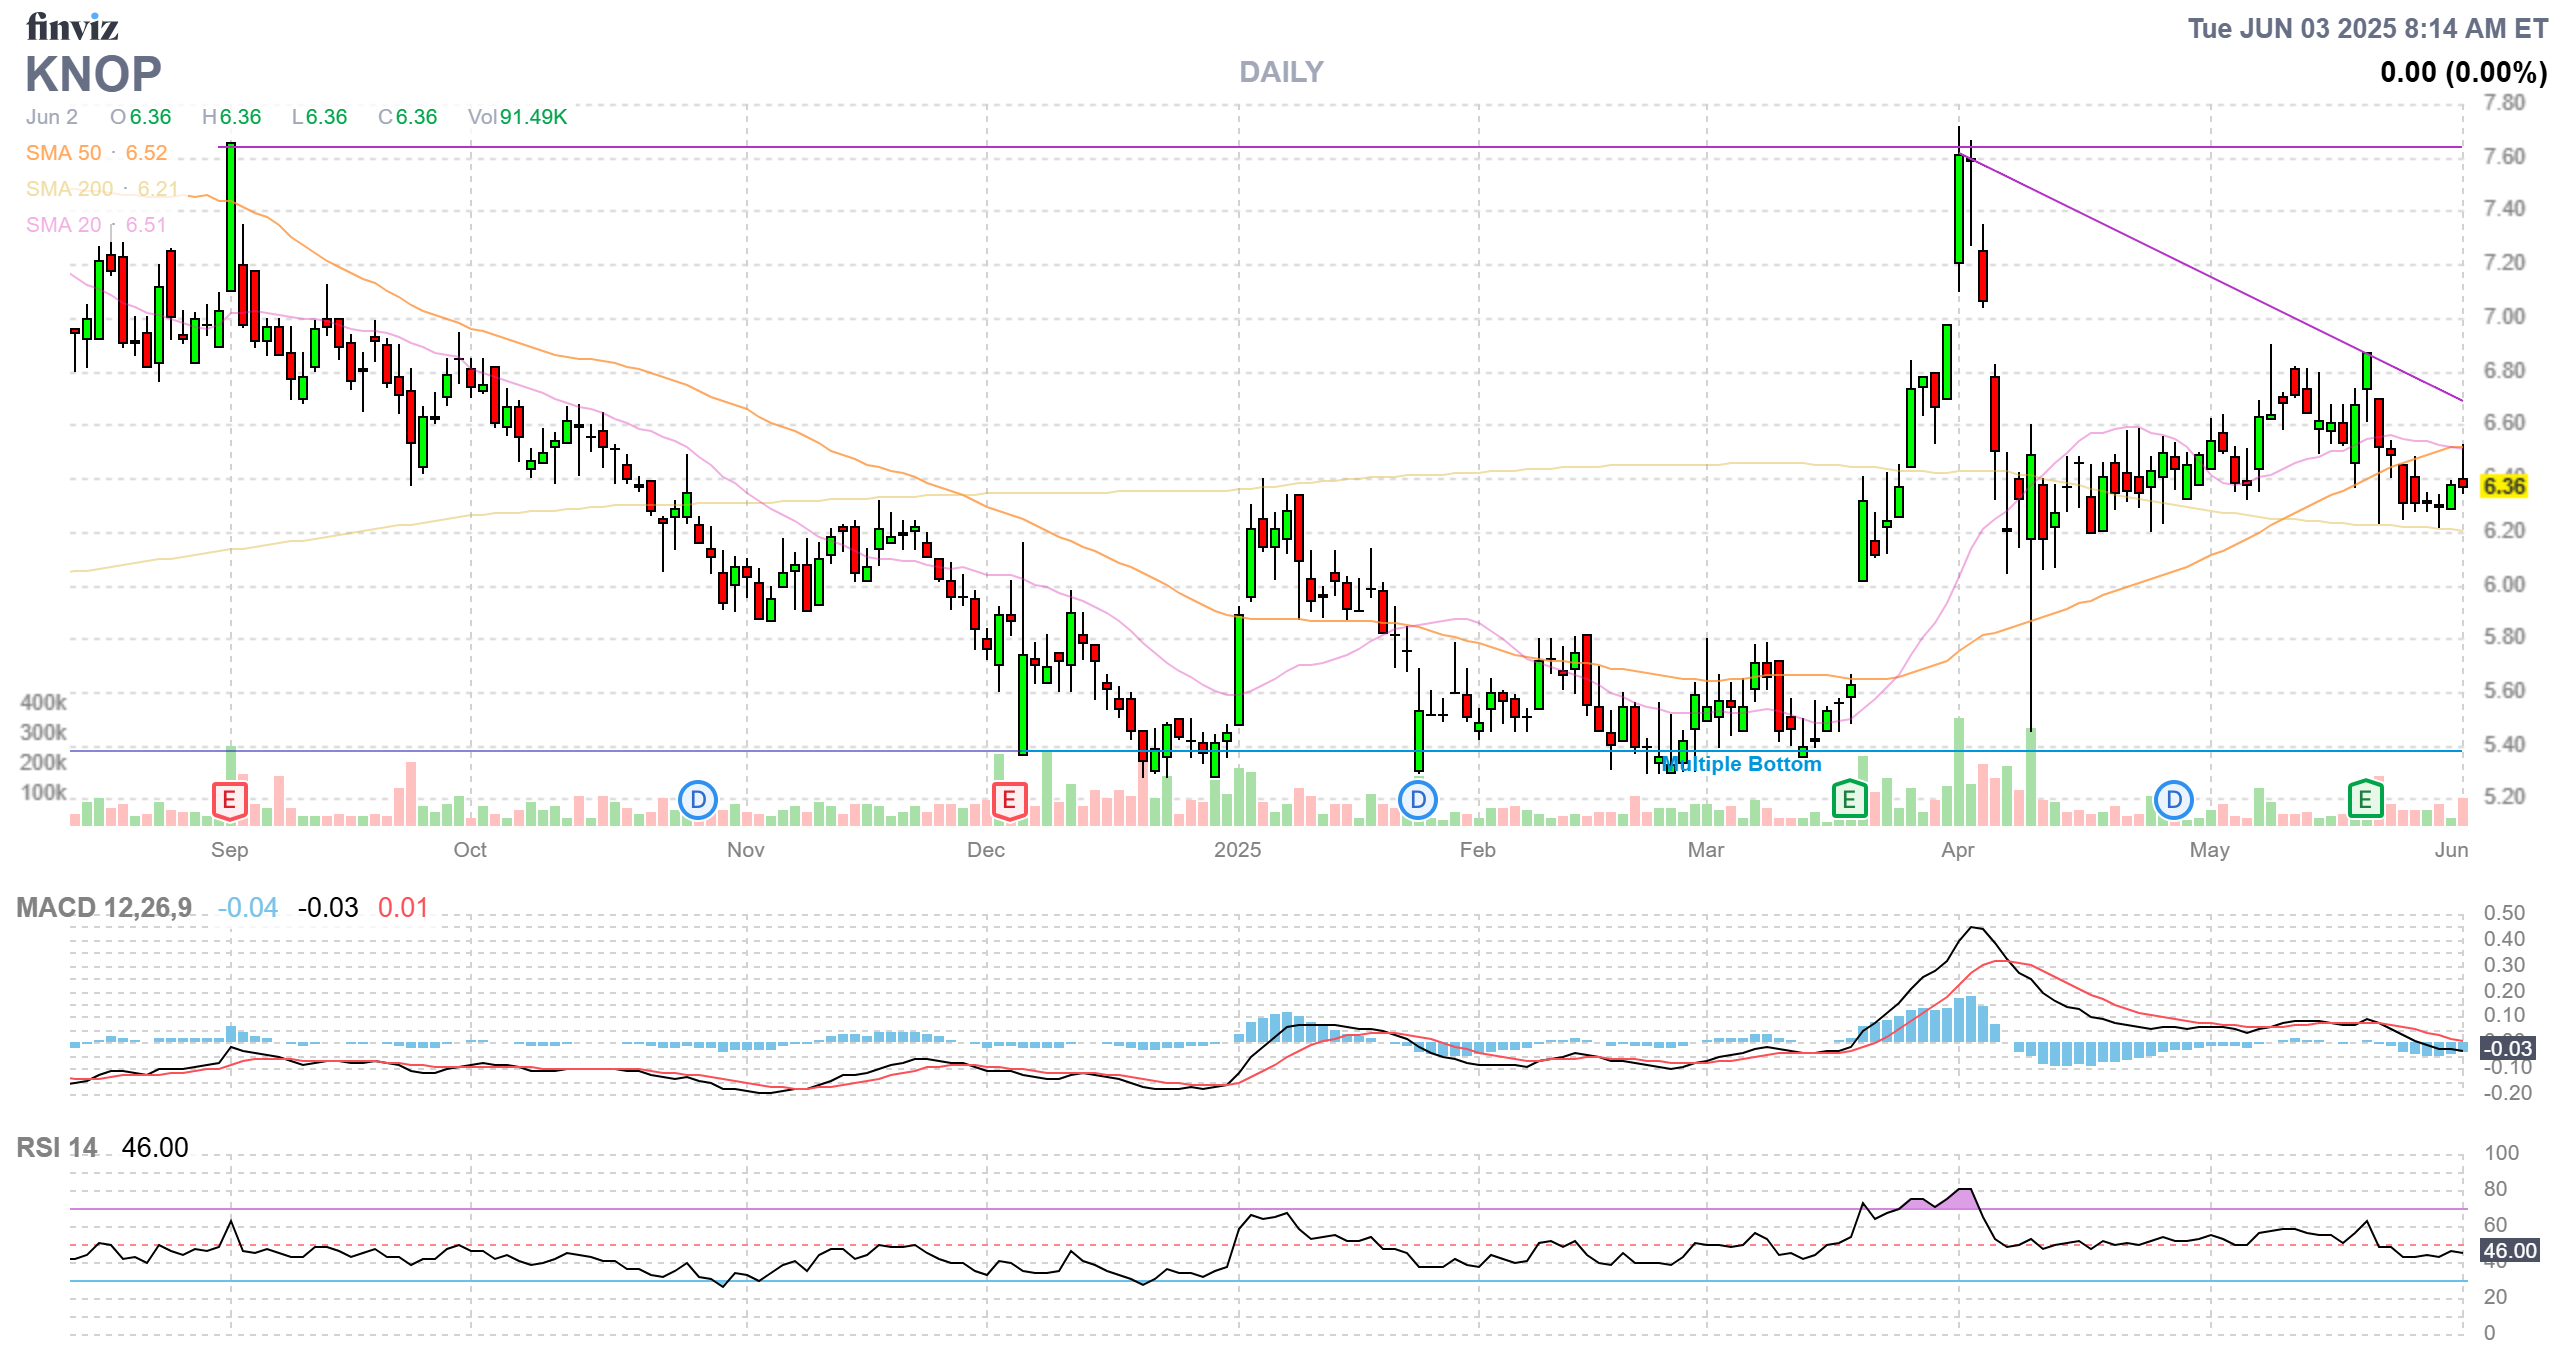The width and height of the screenshot is (2574, 1364).
Task: Click the DAILY timeframe label
Action: [x=1280, y=72]
